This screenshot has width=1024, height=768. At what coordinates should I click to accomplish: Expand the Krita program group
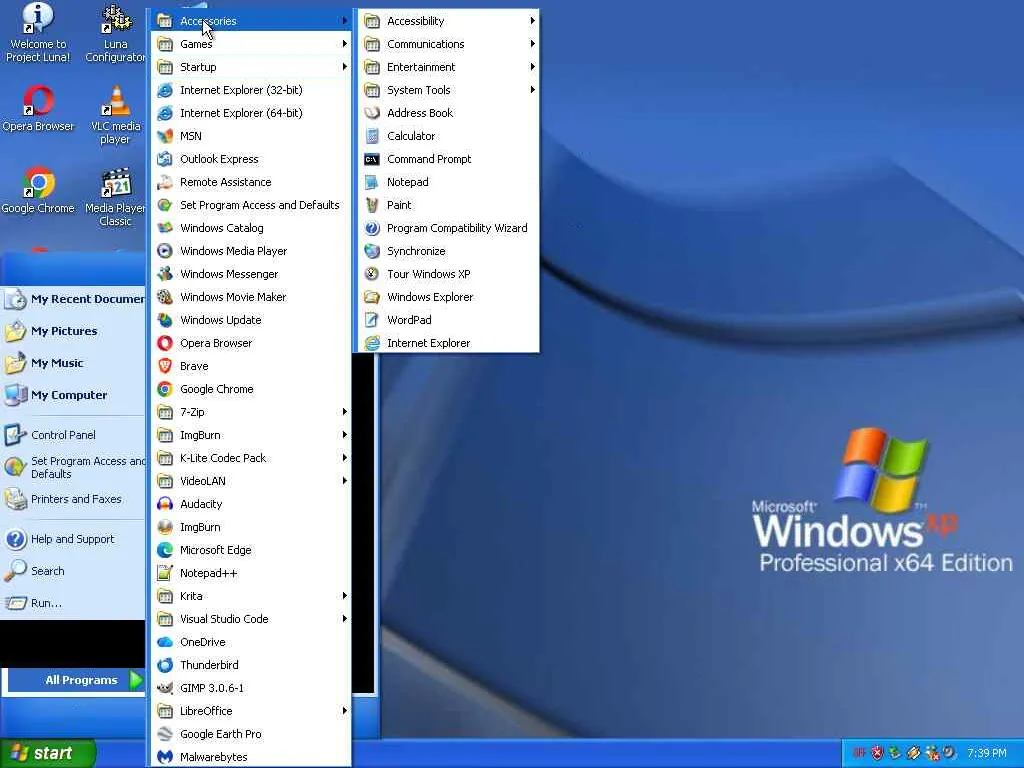[x=251, y=596]
